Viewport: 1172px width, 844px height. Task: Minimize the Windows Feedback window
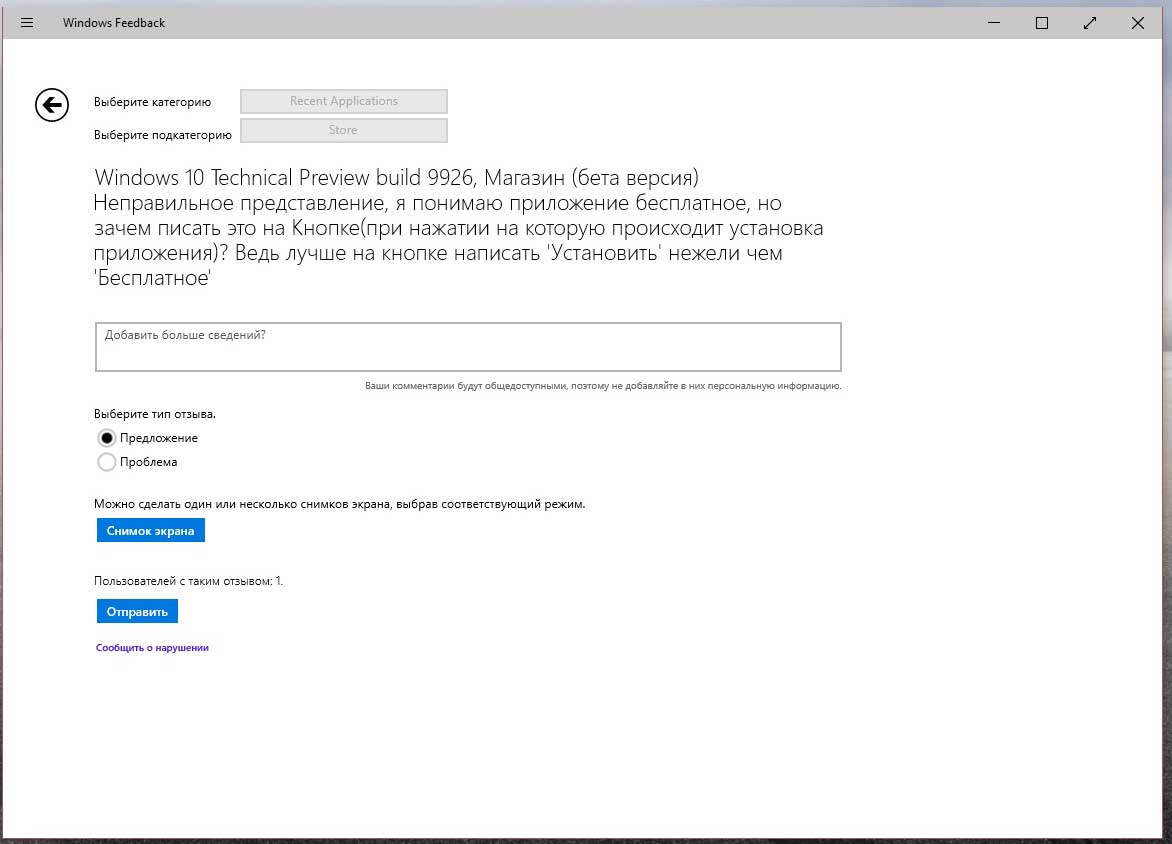click(993, 23)
